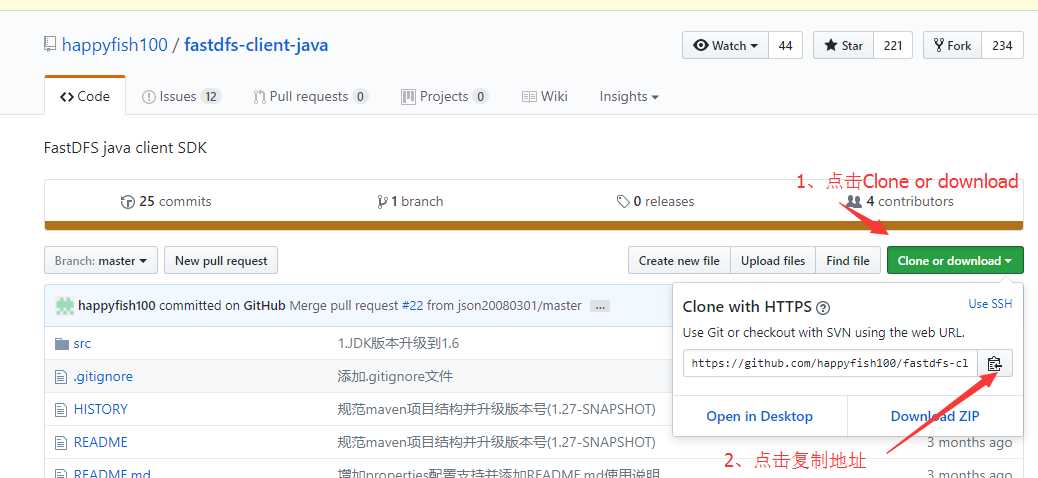Click the repository book icon beside happyfish100
1038x478 pixels.
pyautogui.click(x=50, y=45)
